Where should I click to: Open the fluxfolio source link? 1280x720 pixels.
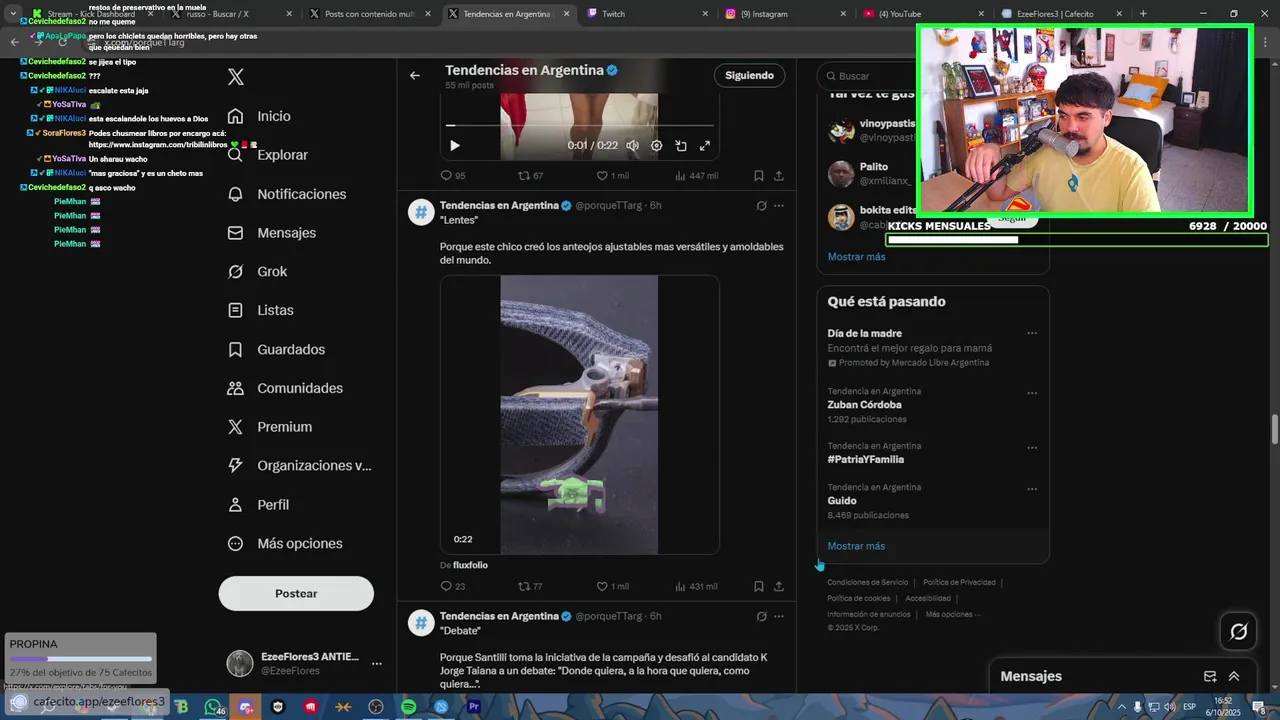[470, 566]
